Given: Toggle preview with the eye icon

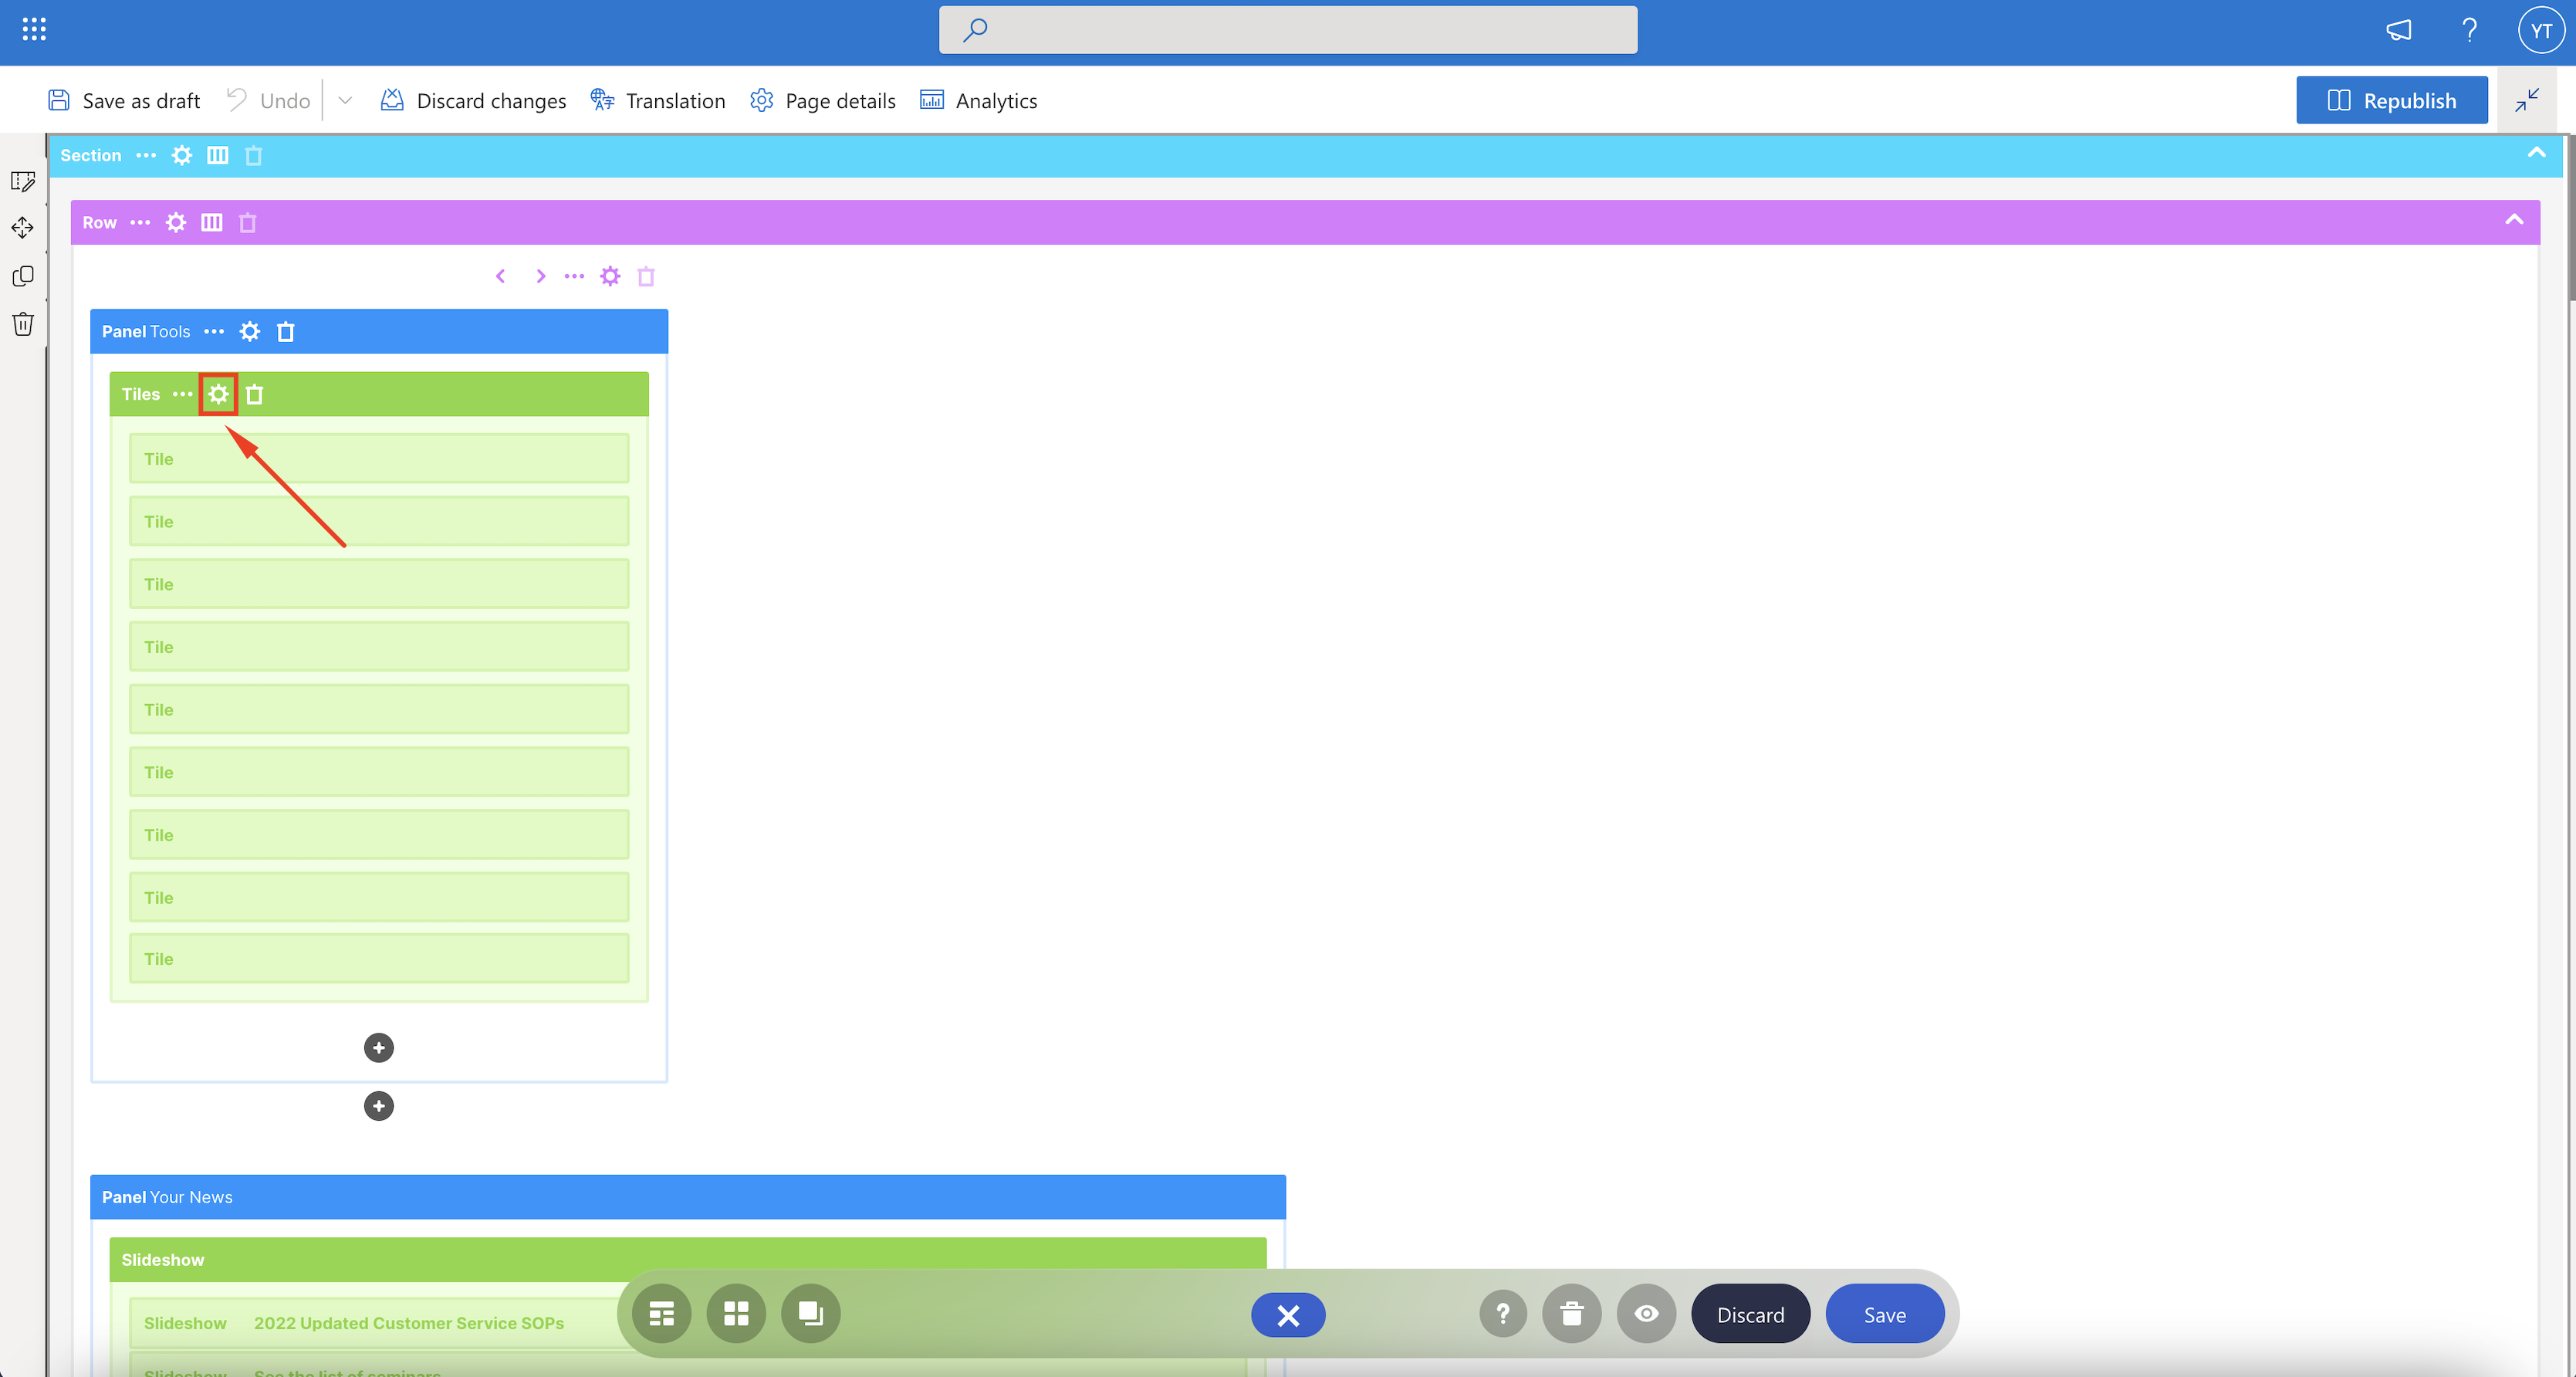Looking at the screenshot, I should click(x=1646, y=1314).
